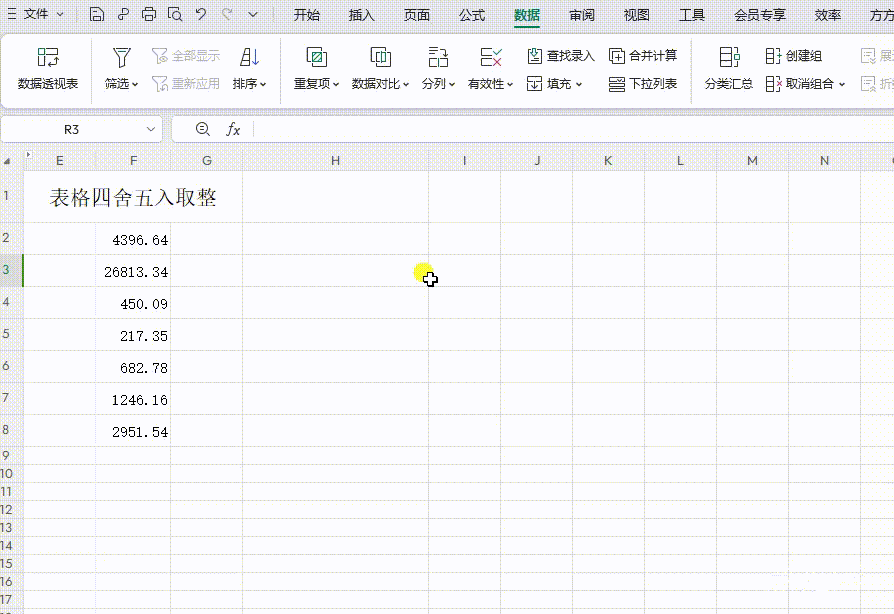Click cell with value 26813.34
894x614 pixels.
133,271
